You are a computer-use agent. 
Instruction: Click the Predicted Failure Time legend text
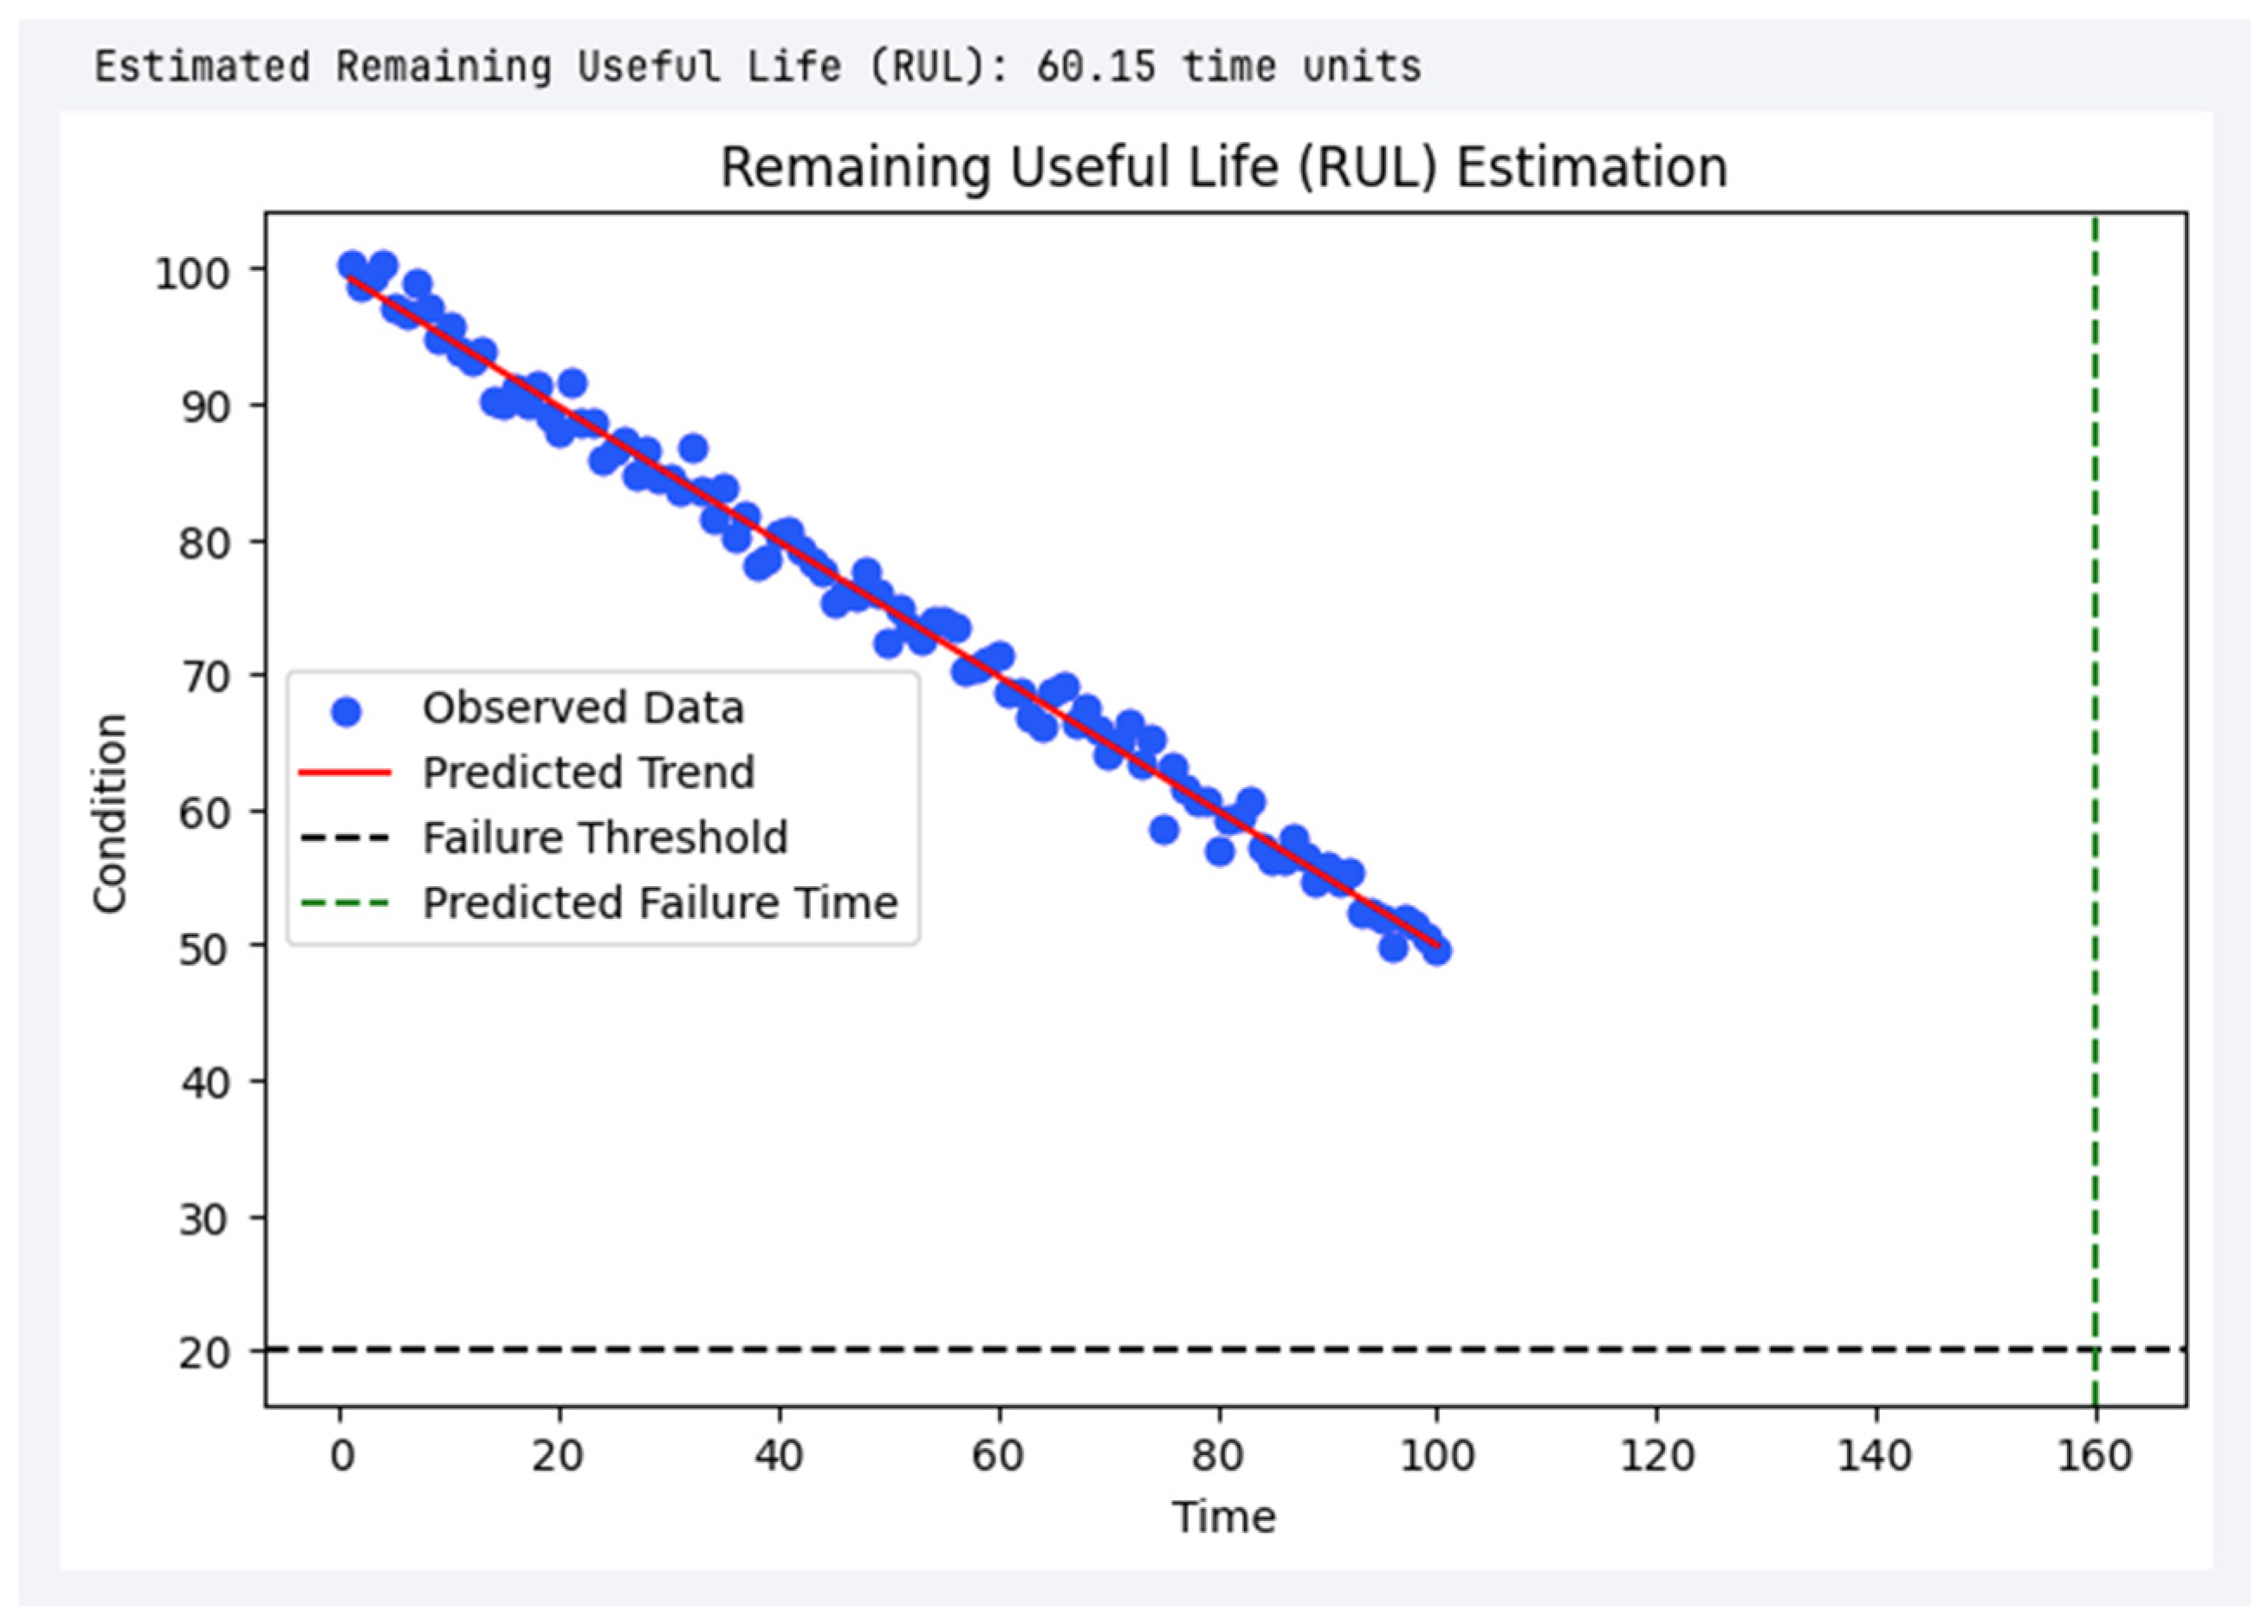click(660, 903)
